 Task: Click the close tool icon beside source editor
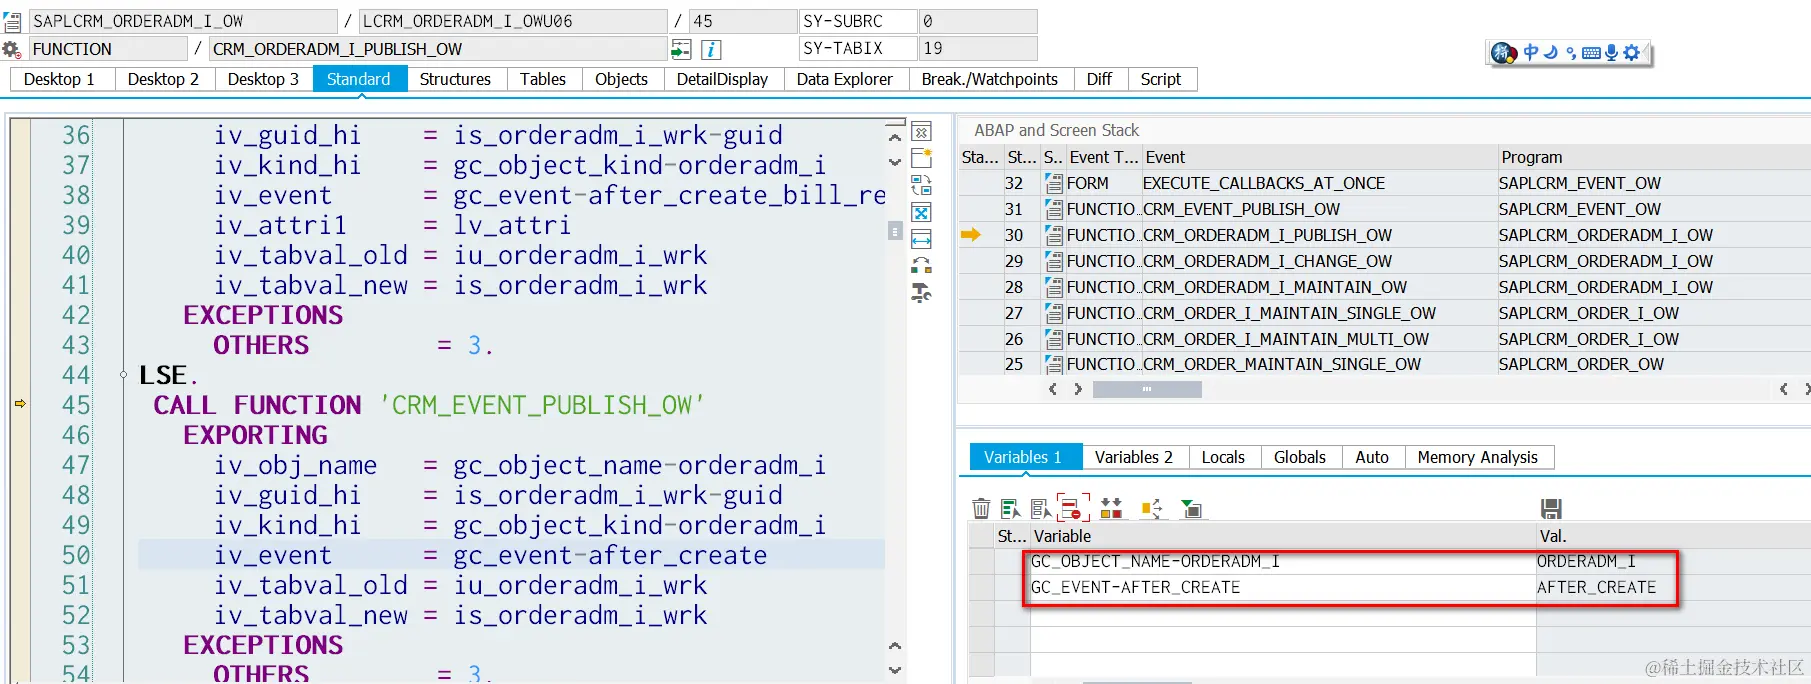[x=921, y=132]
